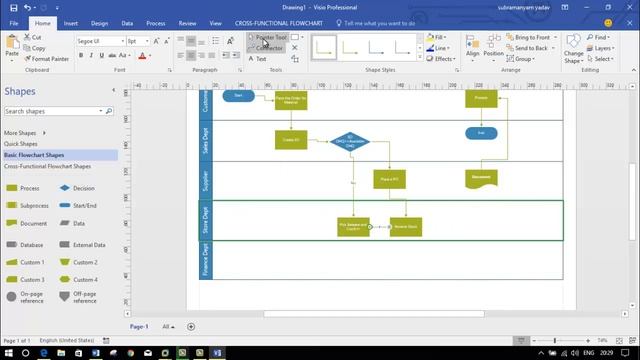Open the font name dropdown

pyautogui.click(x=122, y=41)
